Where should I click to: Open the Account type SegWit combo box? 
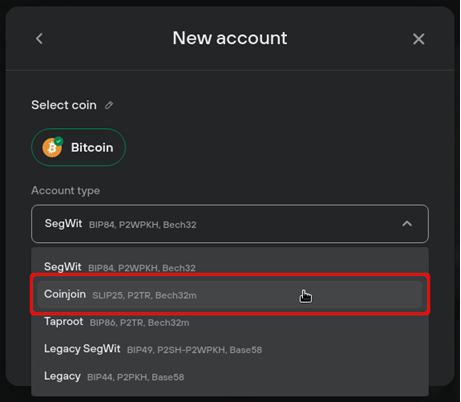coord(230,224)
